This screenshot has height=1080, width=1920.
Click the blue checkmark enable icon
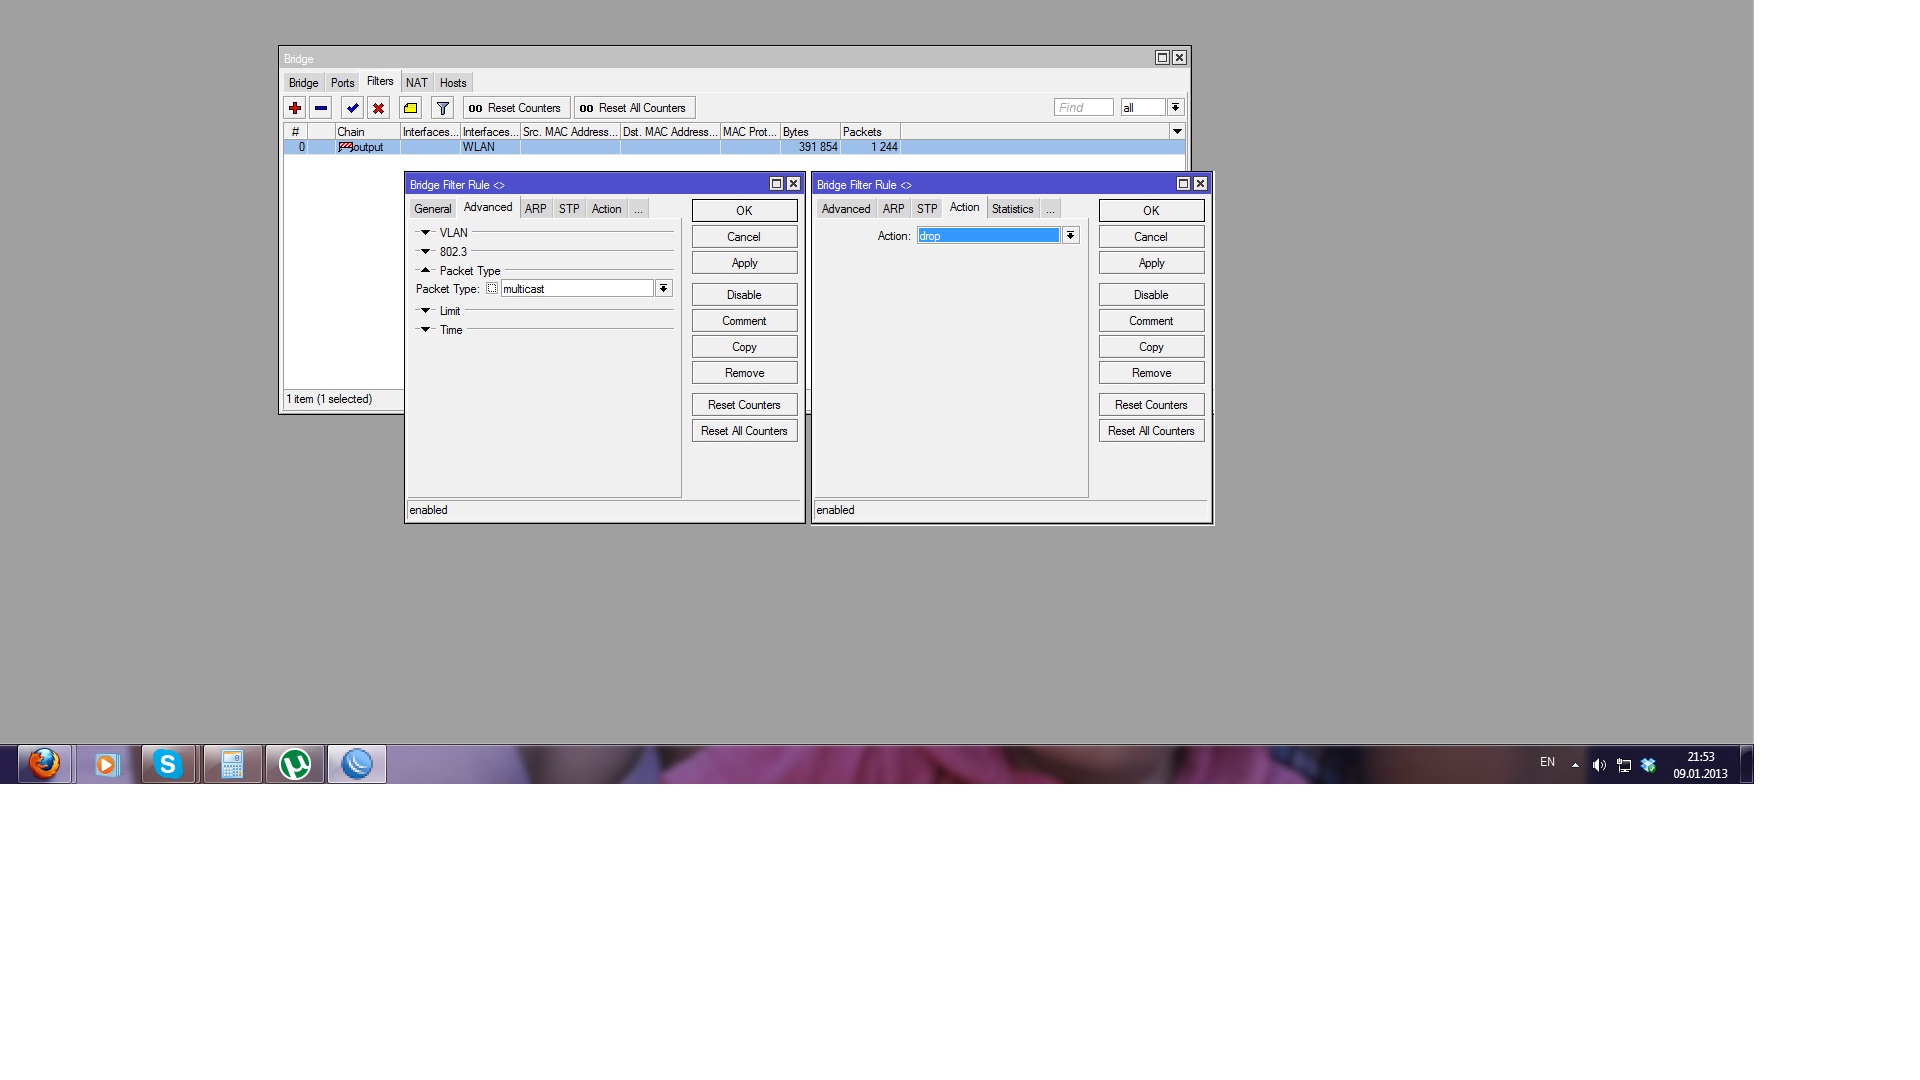(352, 108)
